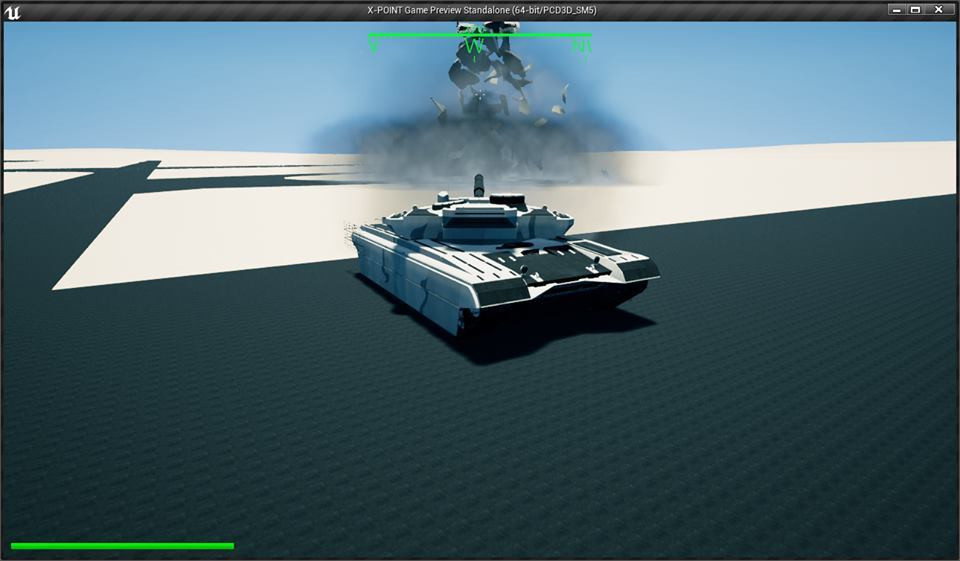
Task: Maximize the X-POINT Game Preview window
Action: pyautogui.click(x=915, y=10)
